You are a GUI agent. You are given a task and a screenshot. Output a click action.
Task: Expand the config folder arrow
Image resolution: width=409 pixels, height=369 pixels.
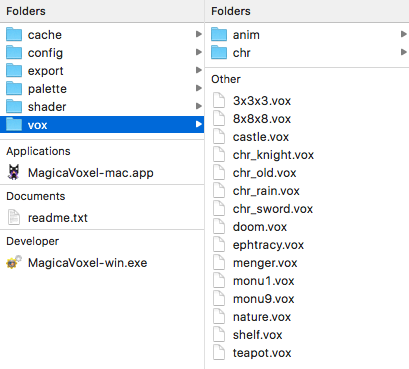click(199, 52)
